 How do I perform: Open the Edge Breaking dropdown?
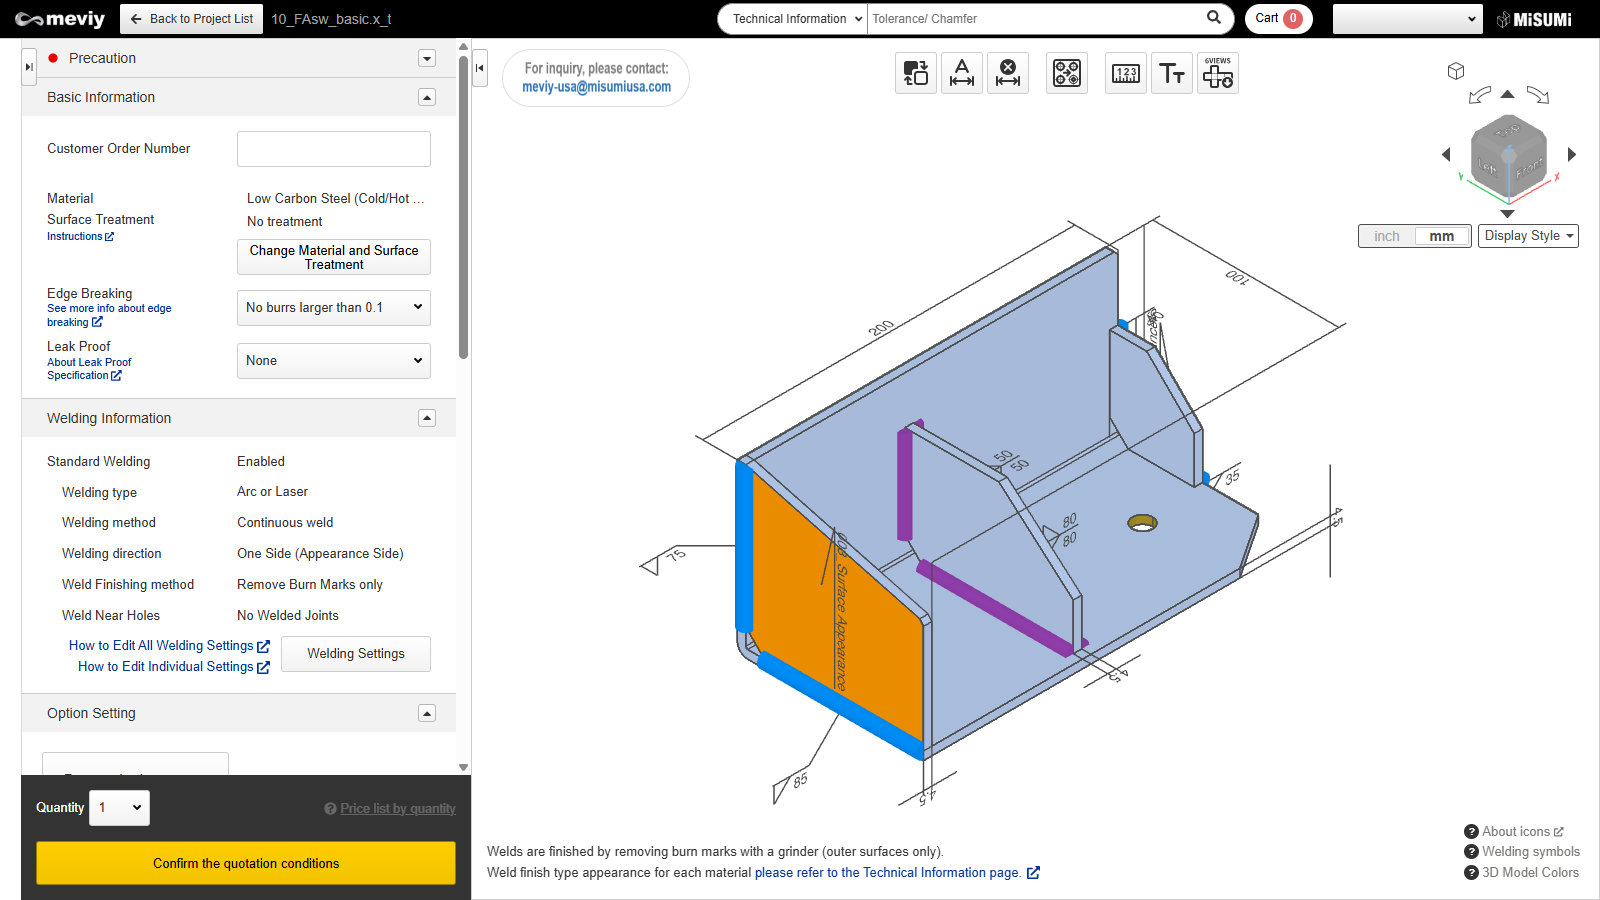coord(334,308)
